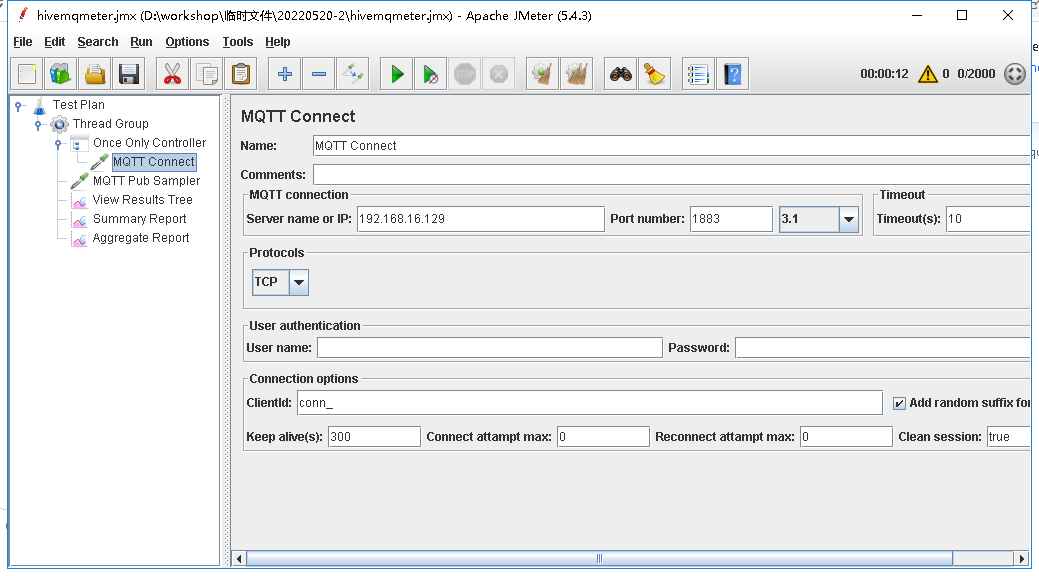Start the test with the green Start icon

click(395, 73)
